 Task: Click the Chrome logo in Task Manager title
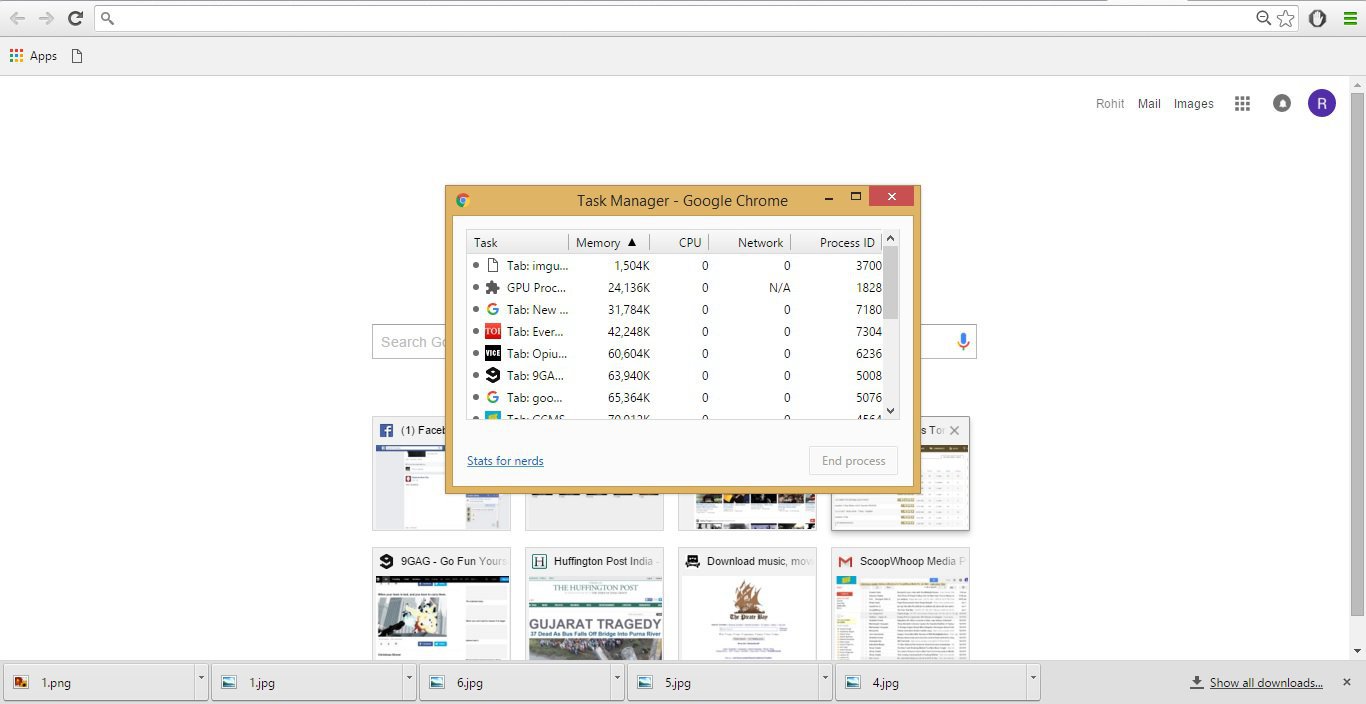[x=463, y=200]
